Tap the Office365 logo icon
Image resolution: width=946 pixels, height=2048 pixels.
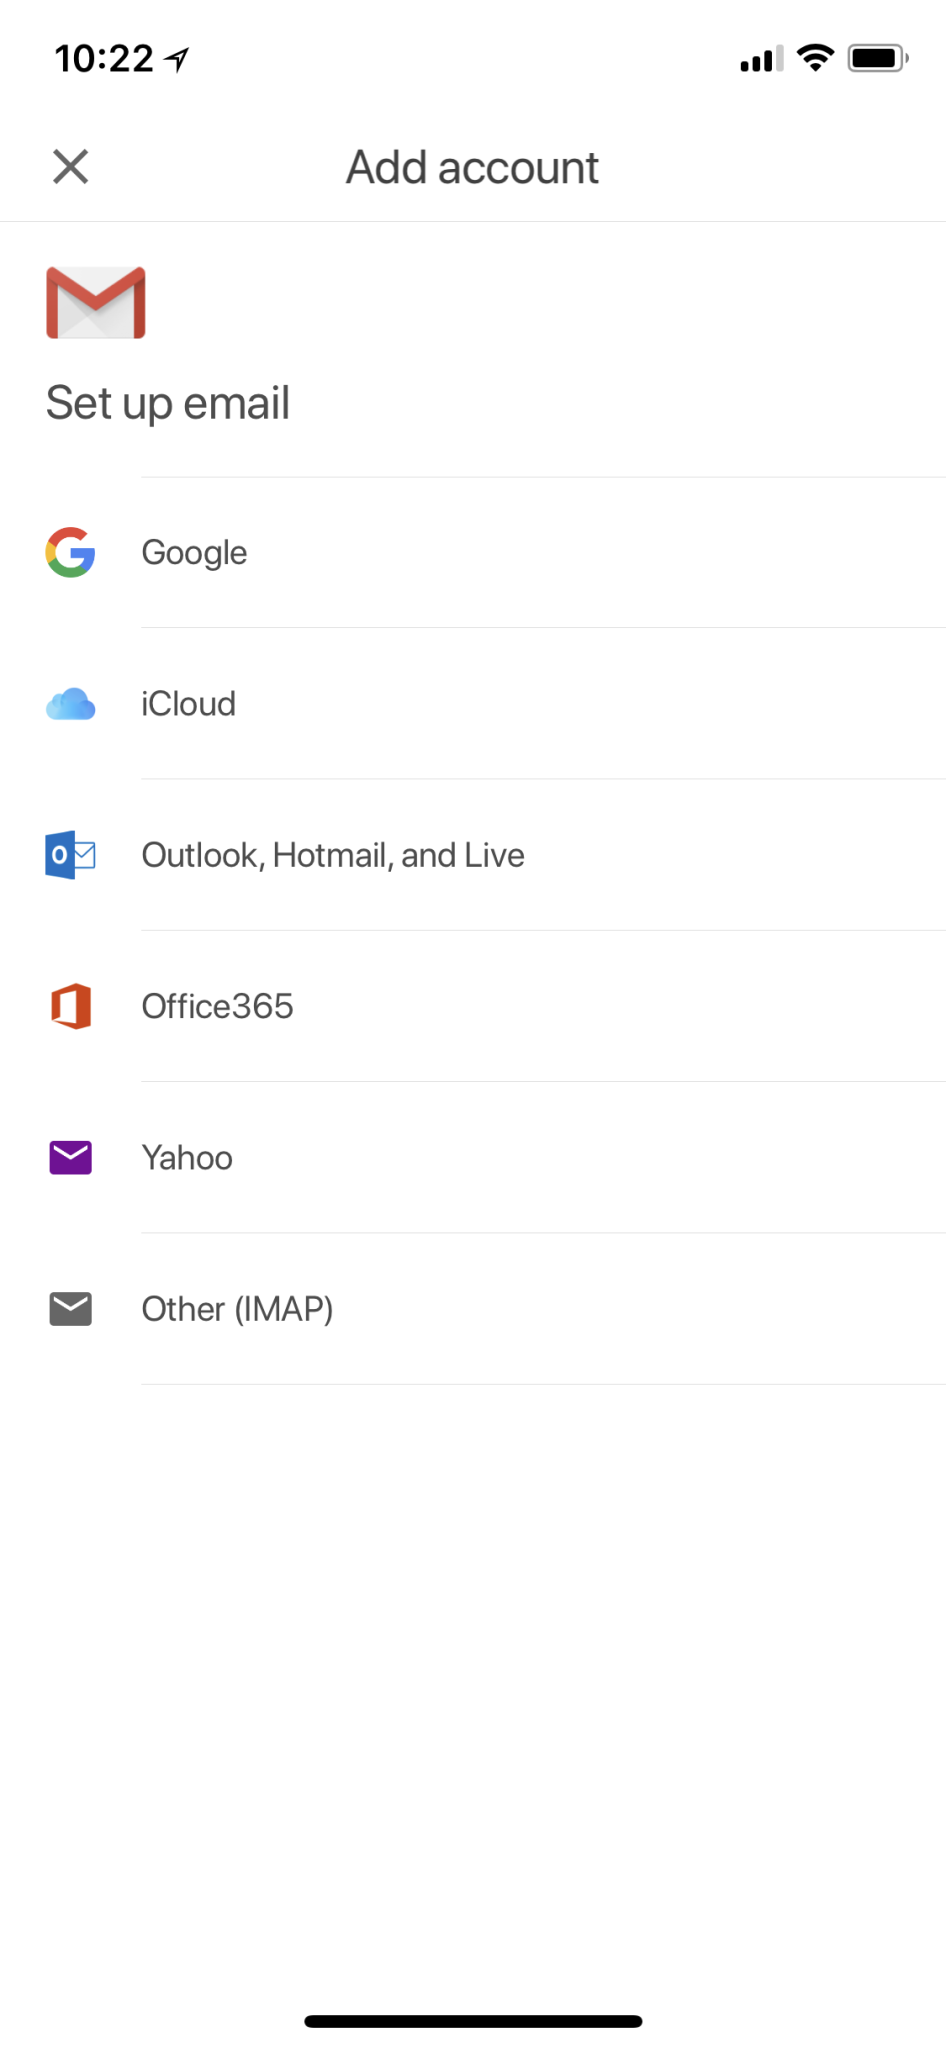point(71,1006)
